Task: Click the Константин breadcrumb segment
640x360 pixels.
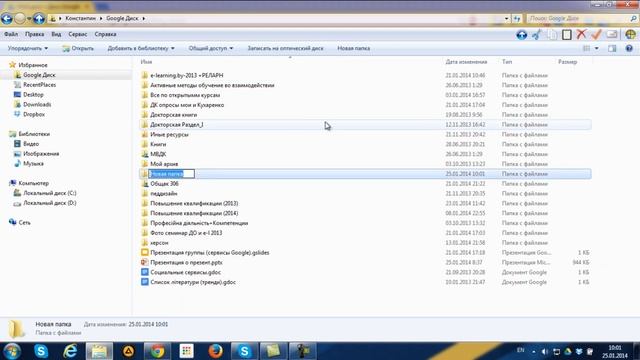Action: (80, 18)
